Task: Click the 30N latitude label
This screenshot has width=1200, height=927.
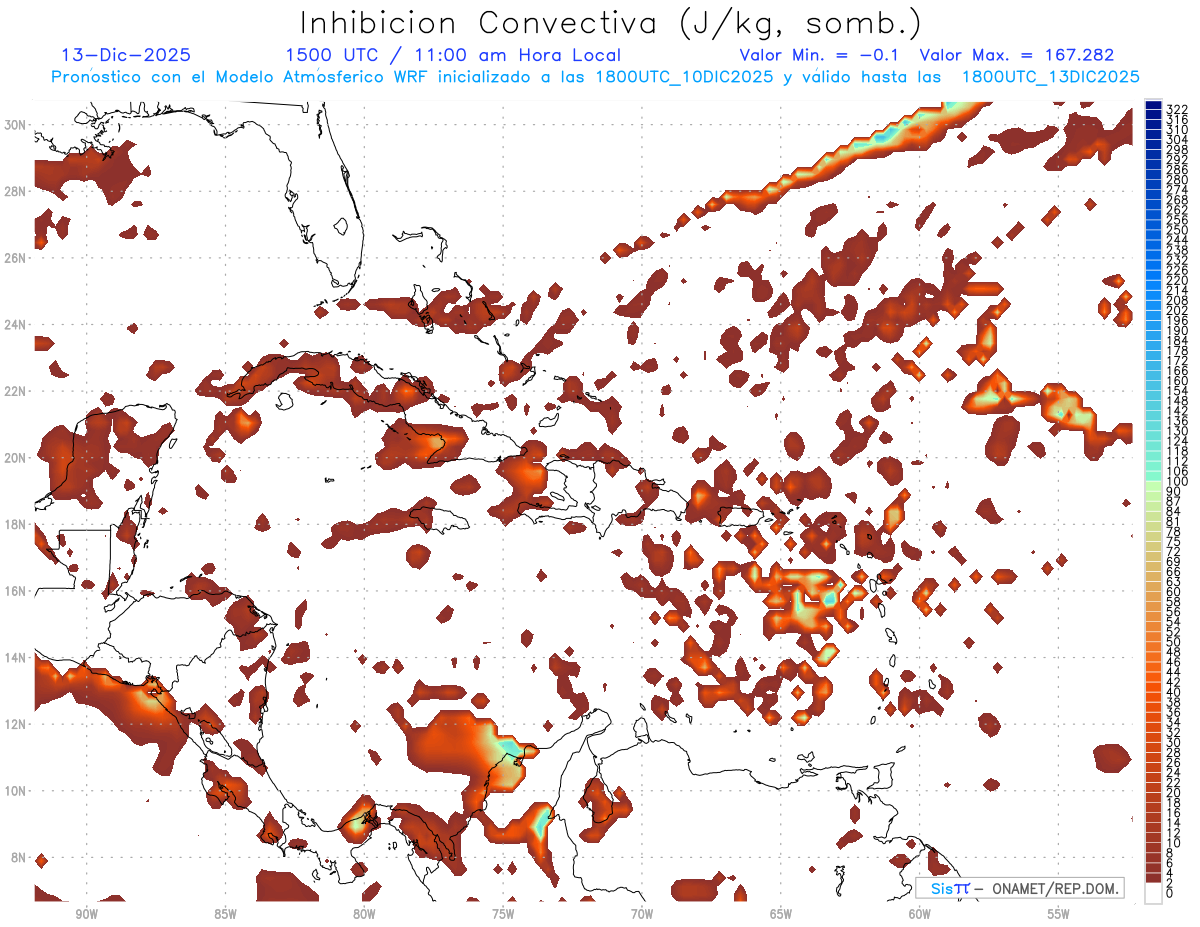Action: (x=15, y=125)
